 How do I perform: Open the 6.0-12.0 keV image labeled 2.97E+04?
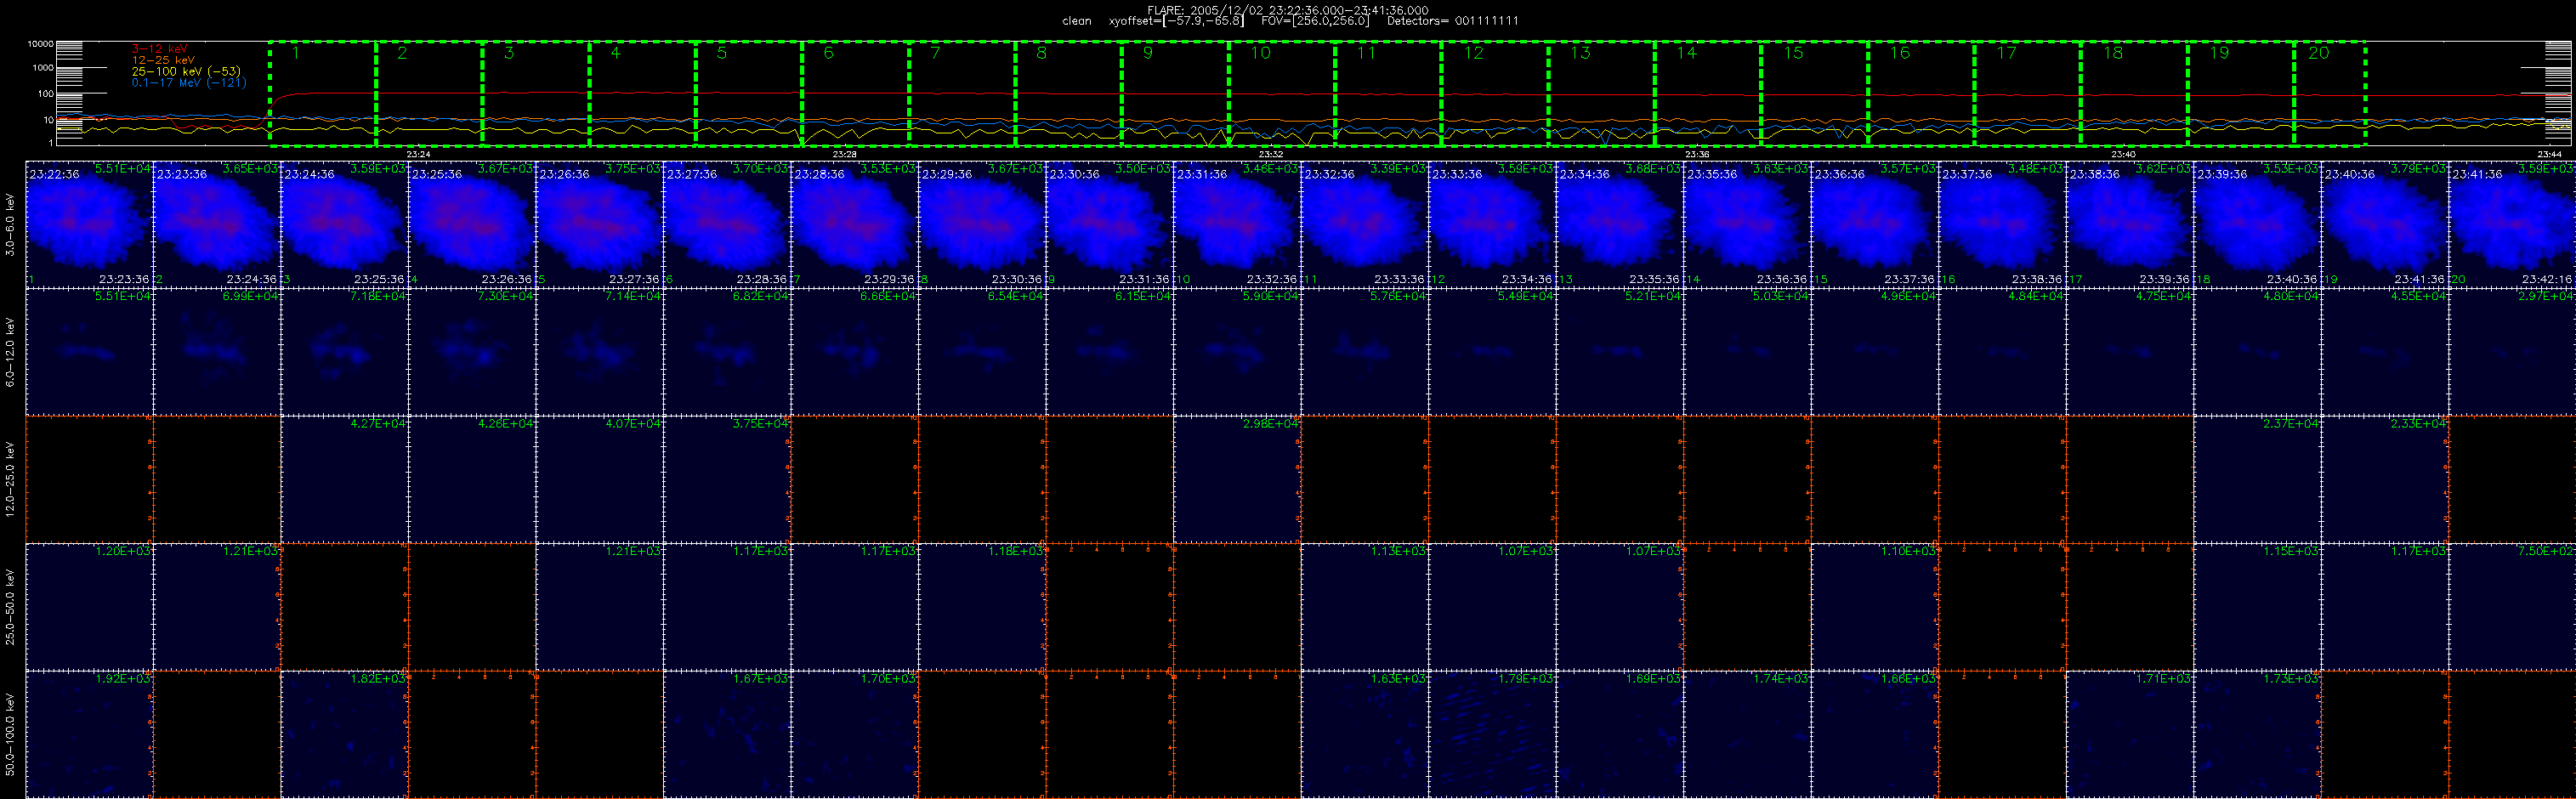point(2512,351)
